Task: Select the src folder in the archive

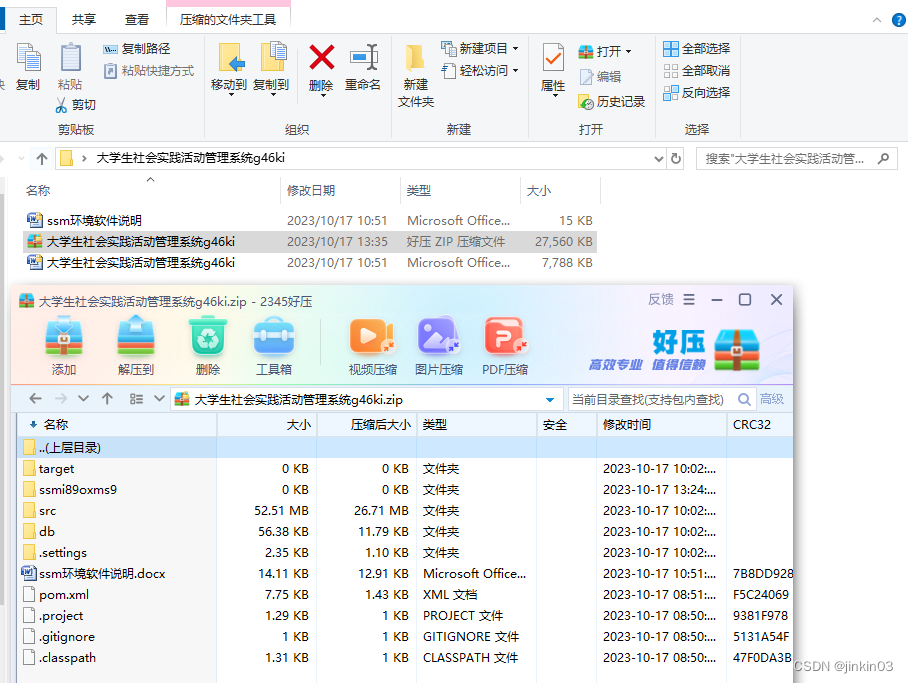Action: (47, 511)
